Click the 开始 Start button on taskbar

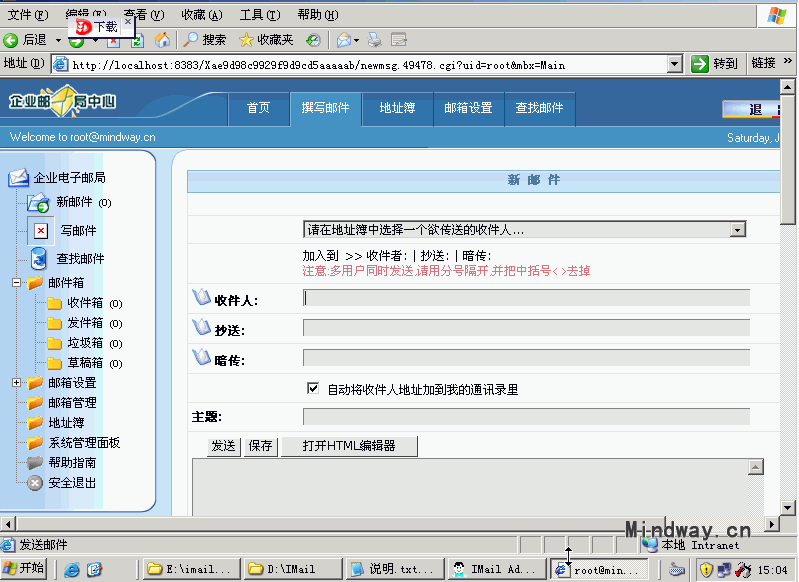tap(24, 568)
